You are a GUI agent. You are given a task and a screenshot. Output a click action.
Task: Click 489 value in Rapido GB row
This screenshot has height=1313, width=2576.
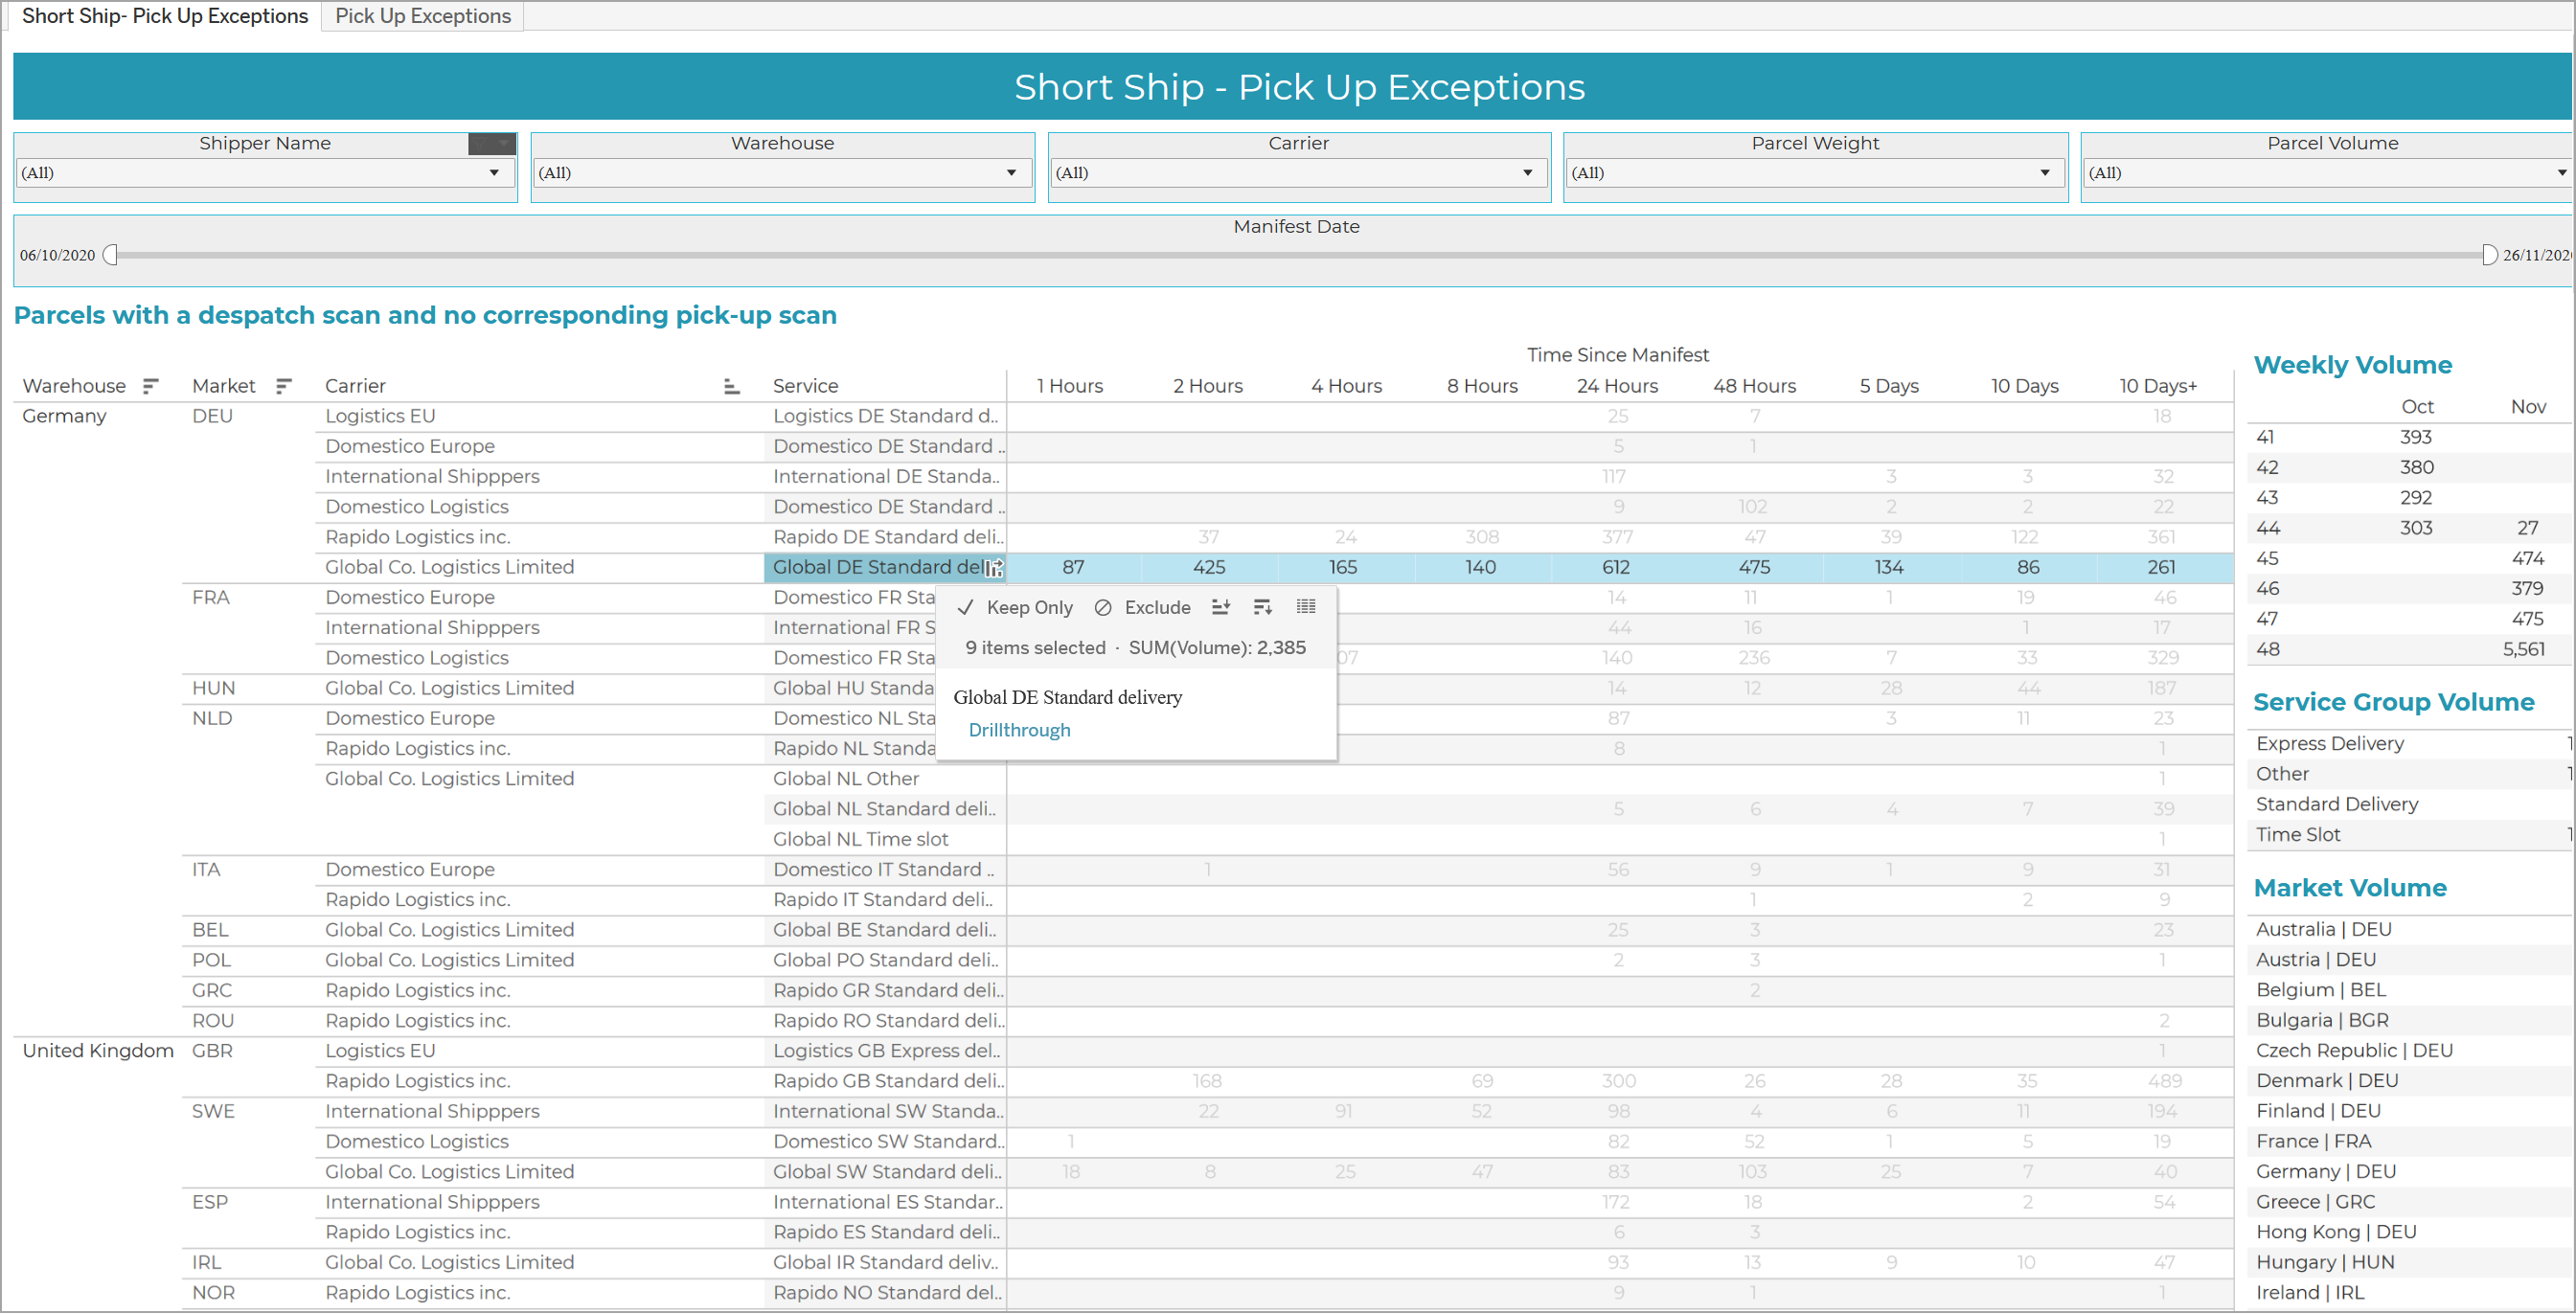2164,1081
